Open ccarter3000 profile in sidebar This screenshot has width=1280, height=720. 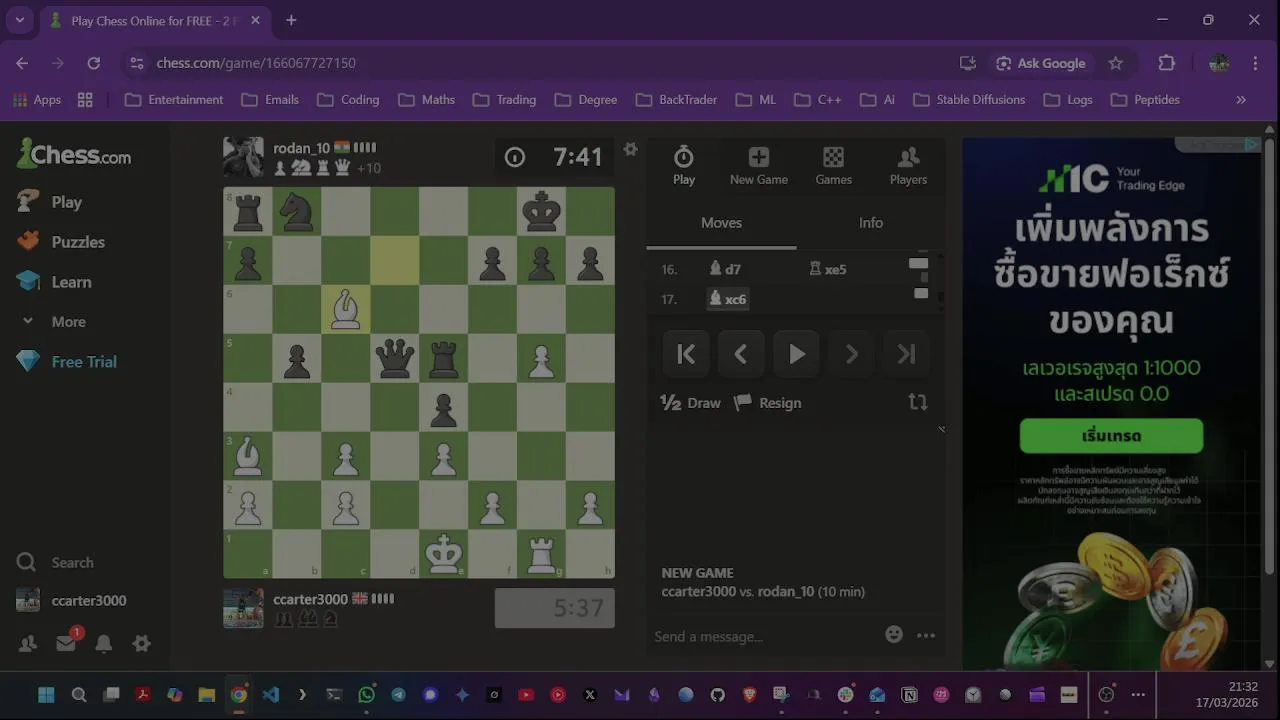(72, 601)
